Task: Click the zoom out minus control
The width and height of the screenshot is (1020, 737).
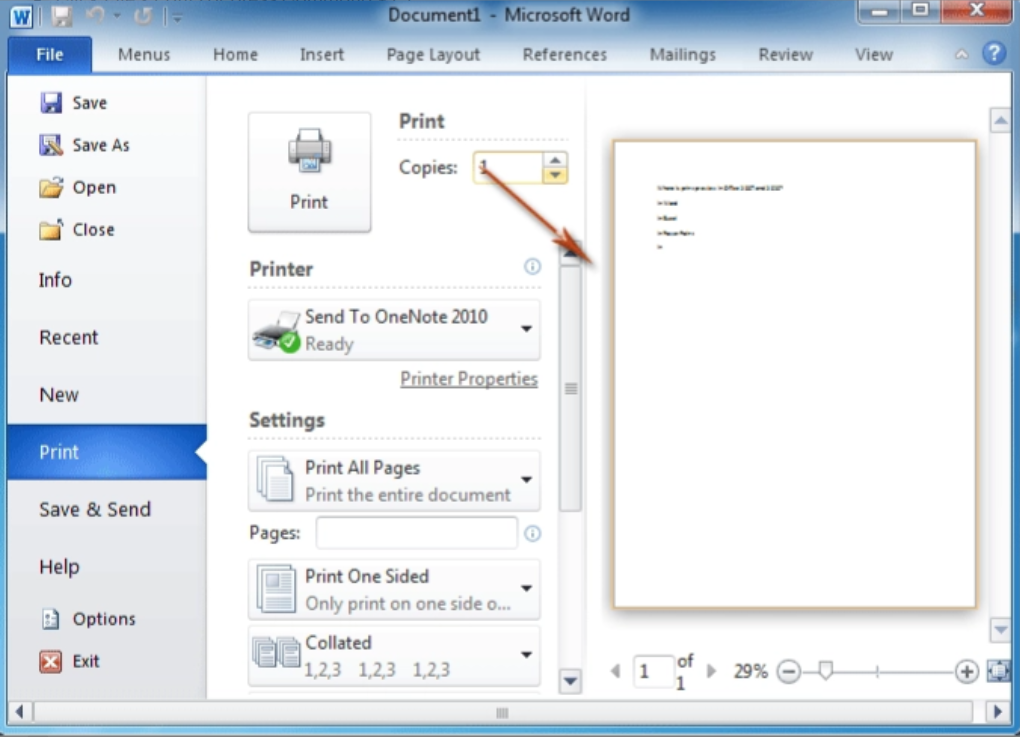Action: point(790,671)
